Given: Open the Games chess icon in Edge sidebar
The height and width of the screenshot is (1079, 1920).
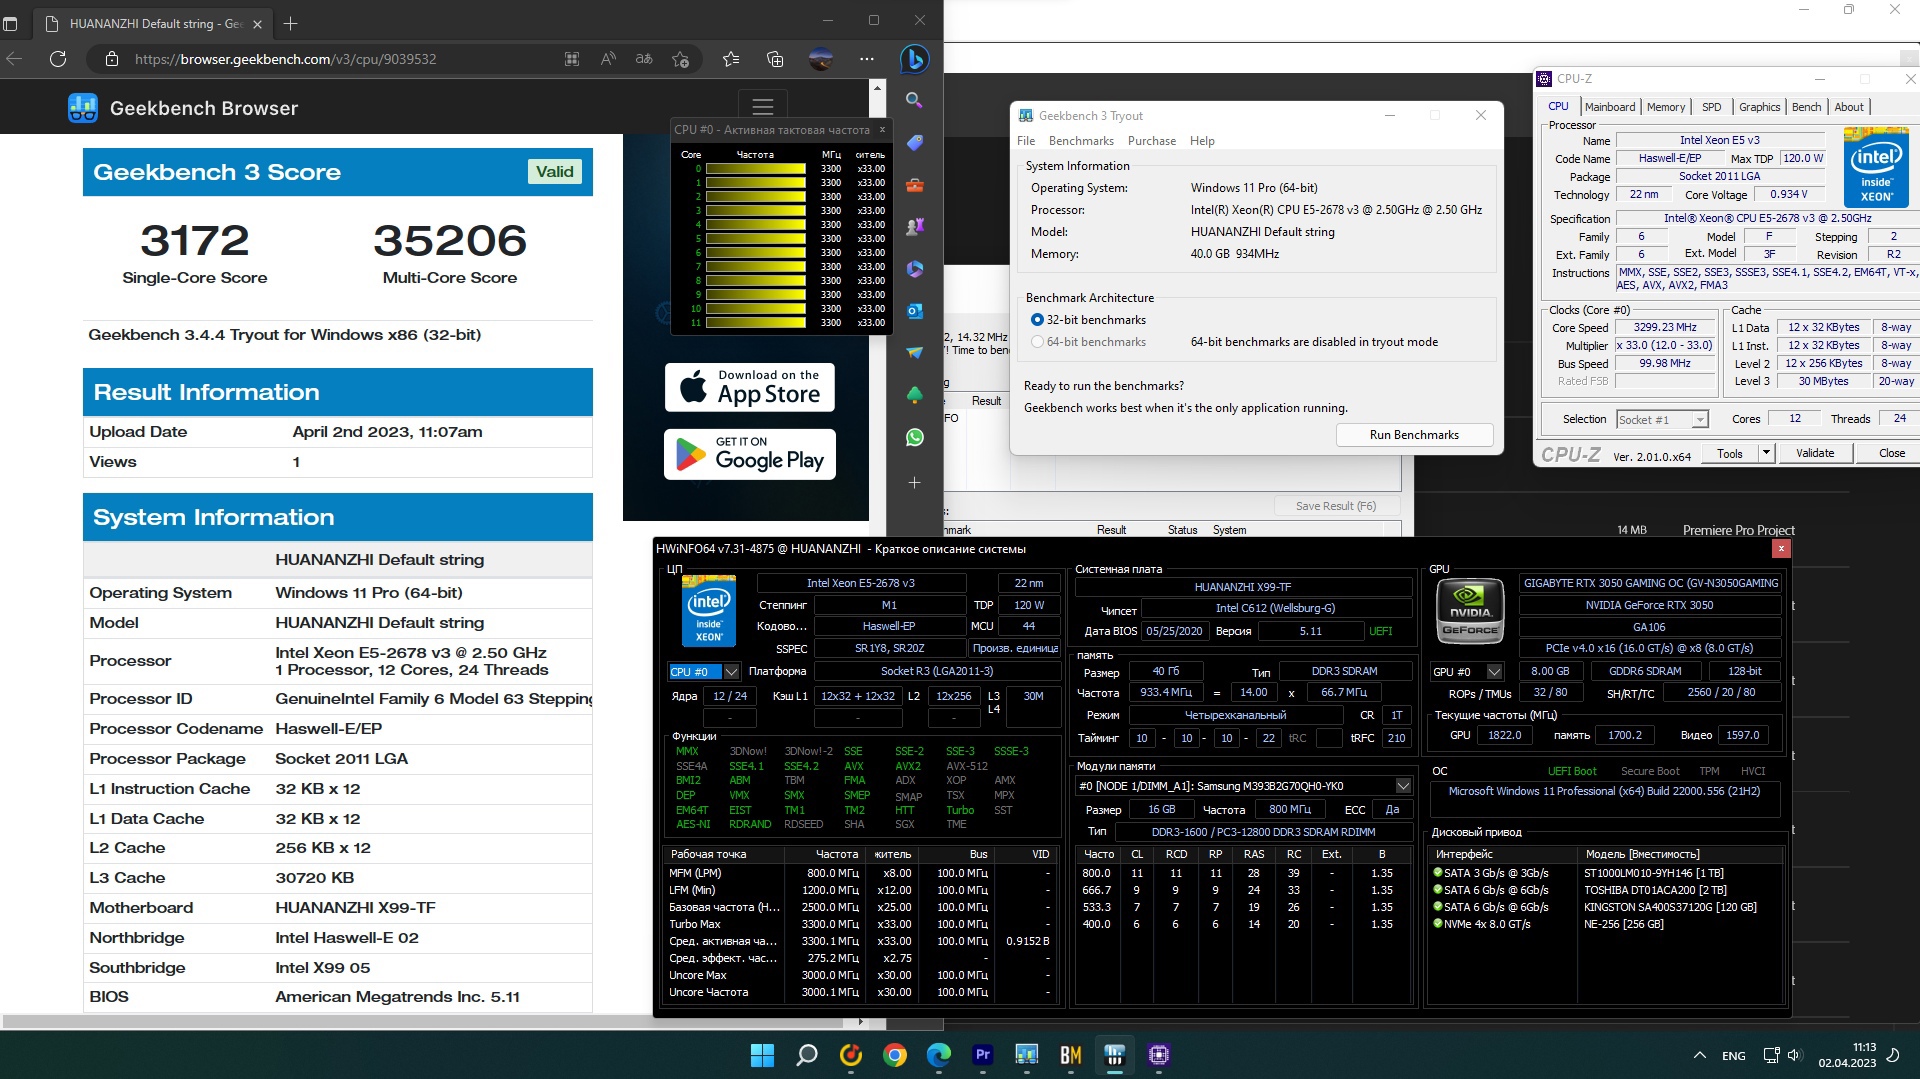Looking at the screenshot, I should (914, 227).
